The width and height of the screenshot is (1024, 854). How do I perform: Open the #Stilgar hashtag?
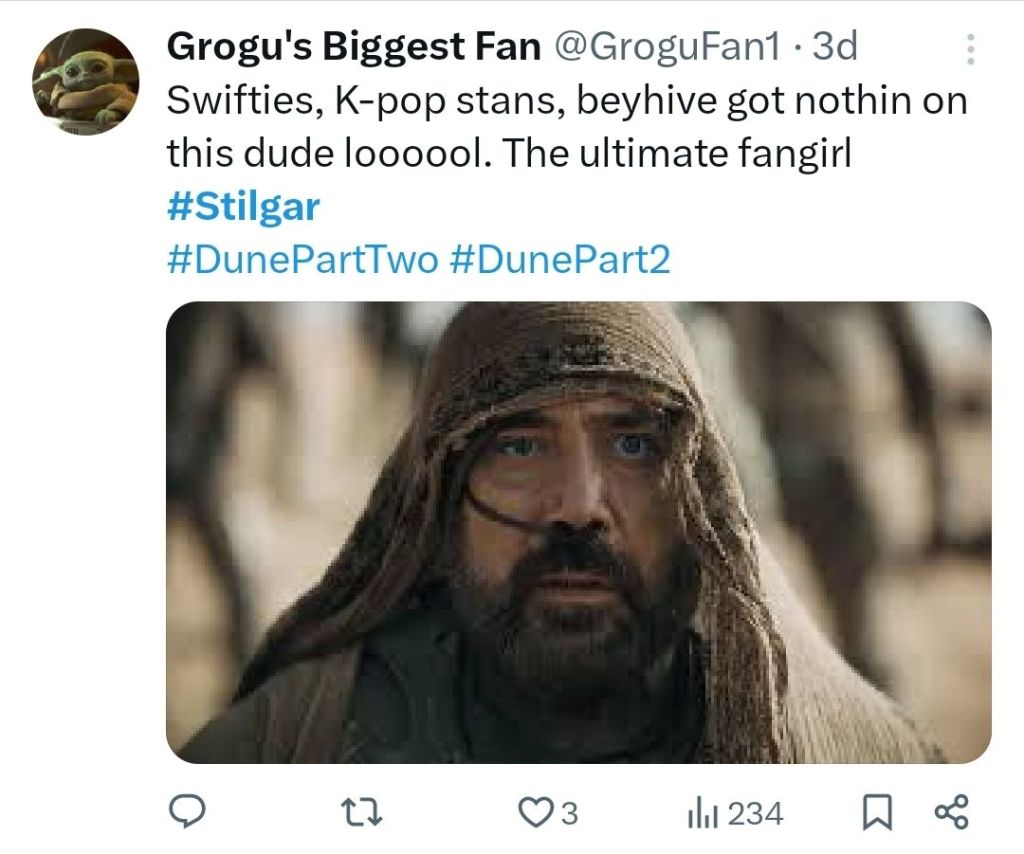click(x=243, y=206)
